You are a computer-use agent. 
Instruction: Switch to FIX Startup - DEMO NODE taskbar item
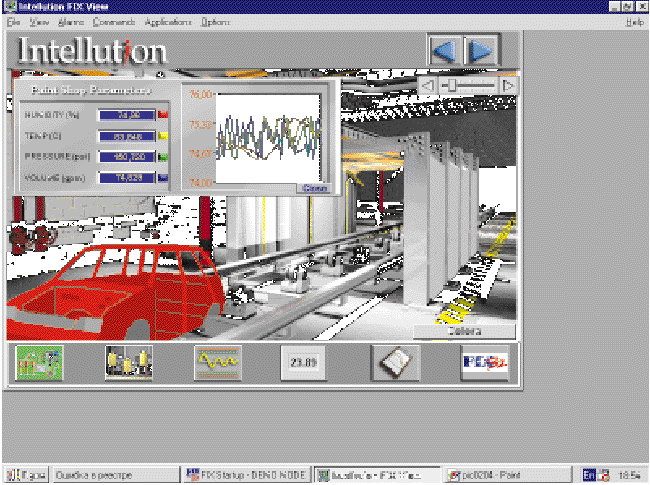[246, 475]
